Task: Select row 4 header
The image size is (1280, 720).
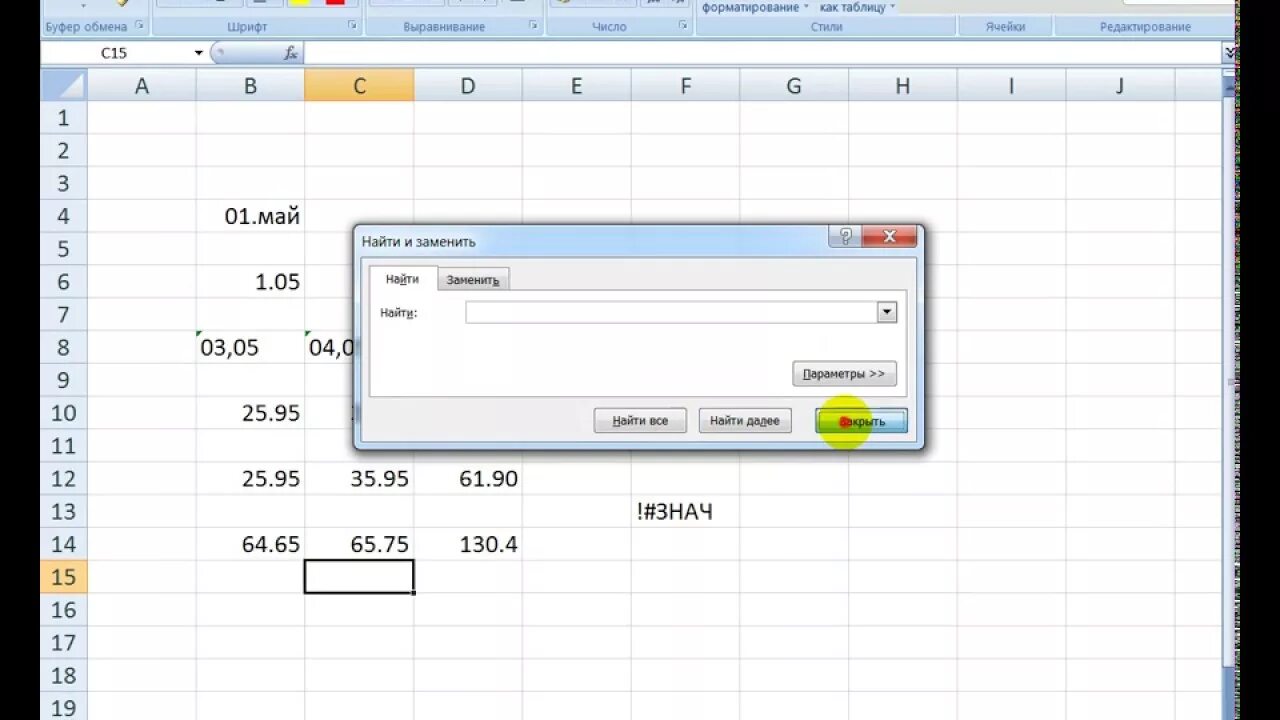Action: click(x=64, y=216)
